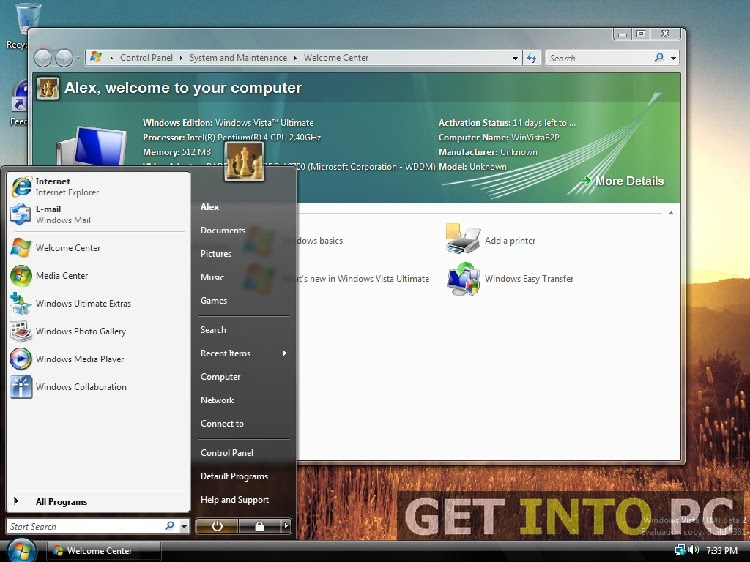Open the Recycle Bin desktop icon

click(27, 25)
